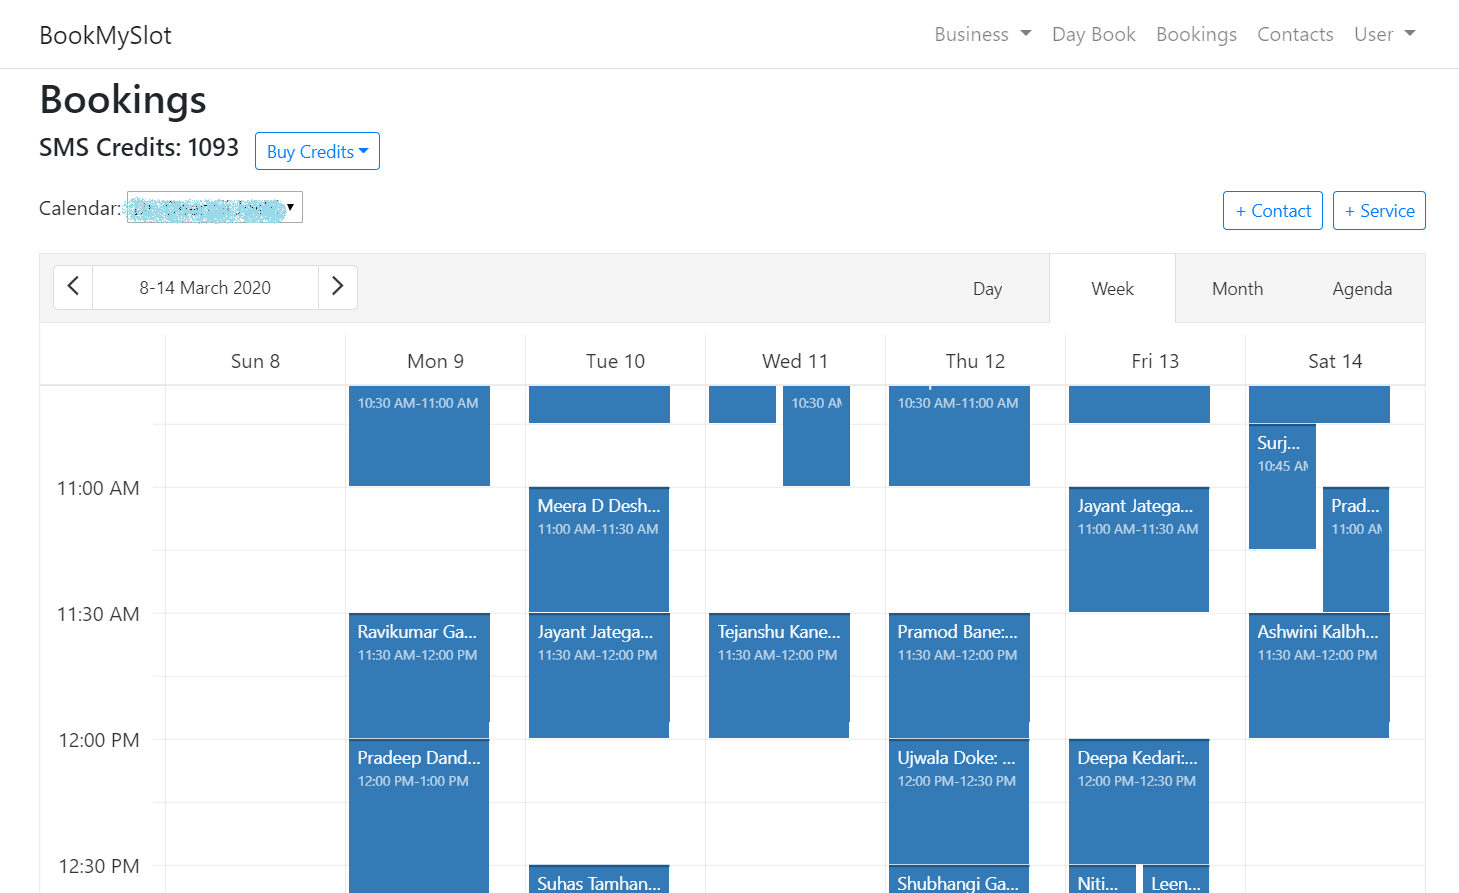The width and height of the screenshot is (1459, 893).
Task: Expand the Buy Credits dropdown
Action: click(x=317, y=151)
